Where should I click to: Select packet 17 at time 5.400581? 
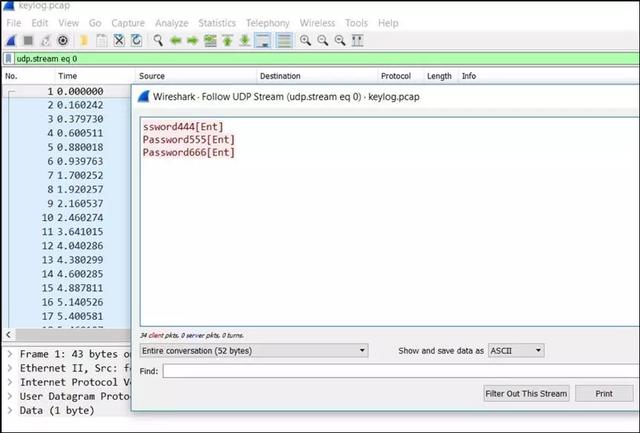[69, 316]
